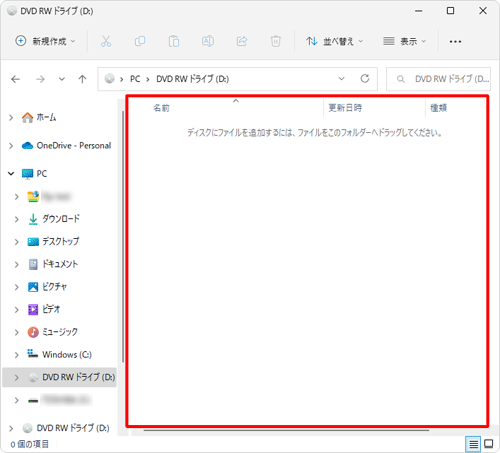
Task: Click the Share icon in toolbar
Action: click(x=242, y=41)
